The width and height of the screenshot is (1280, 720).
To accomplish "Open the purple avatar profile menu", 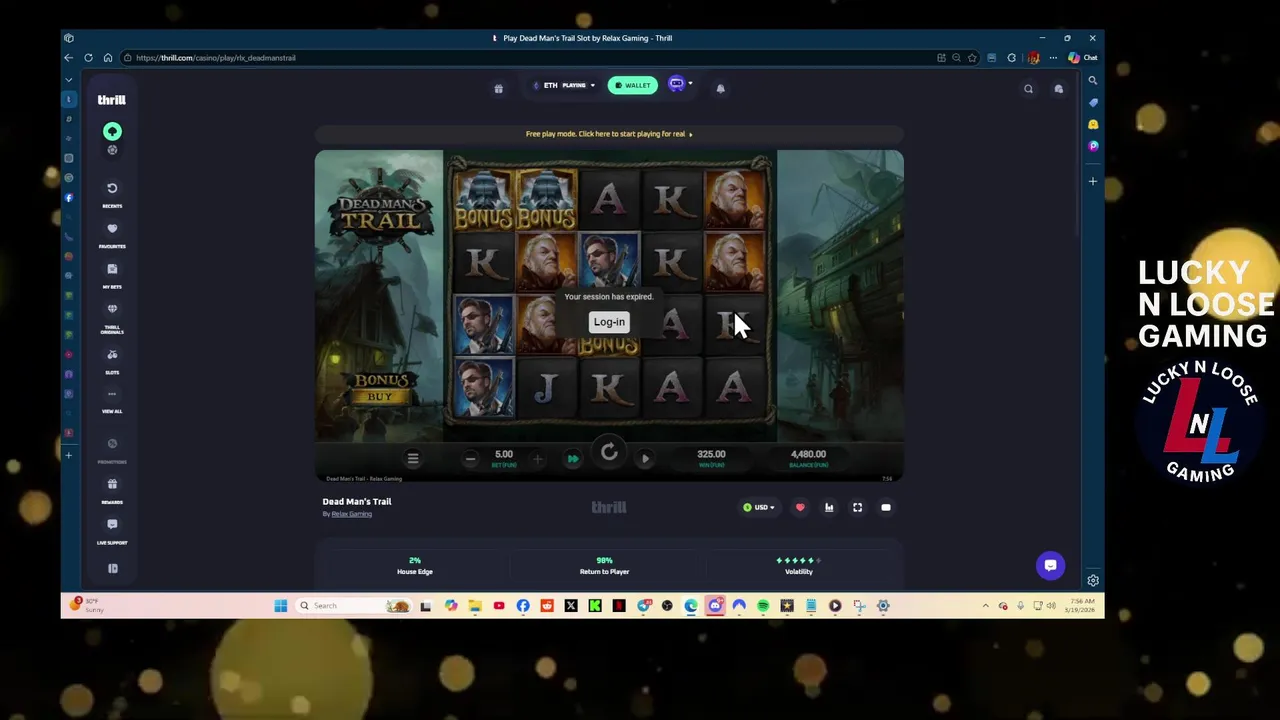I will coord(678,84).
